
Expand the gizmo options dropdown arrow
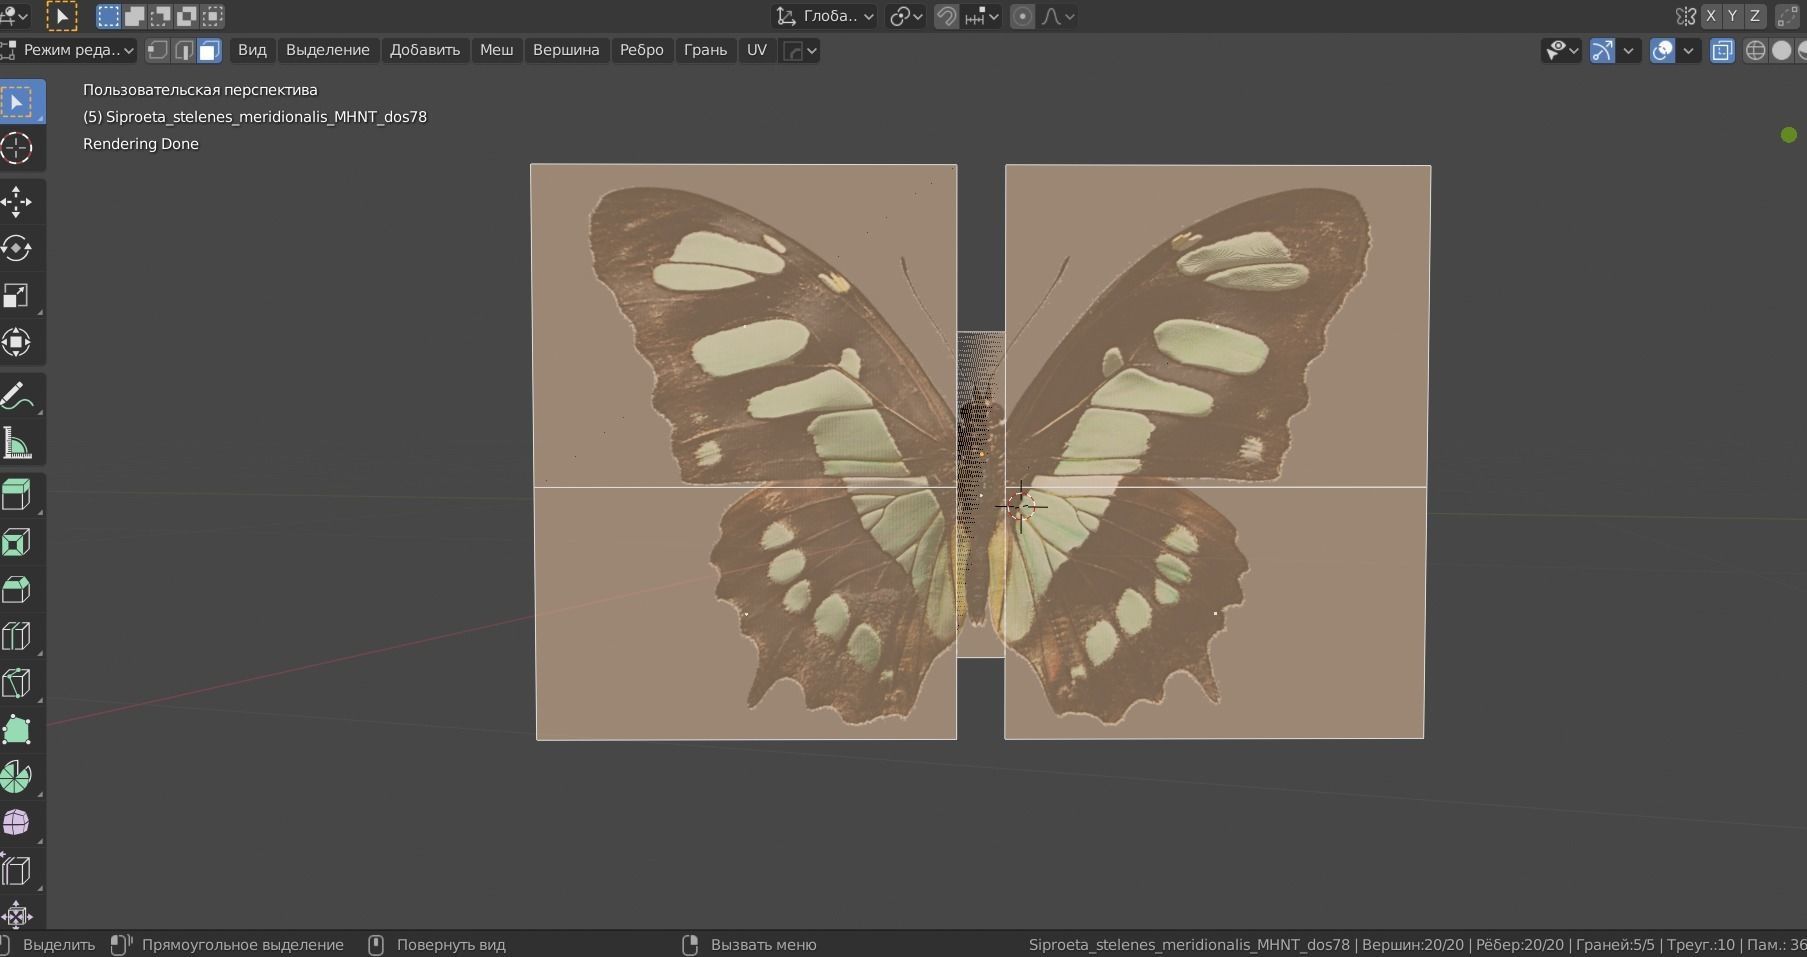[x=1629, y=50]
